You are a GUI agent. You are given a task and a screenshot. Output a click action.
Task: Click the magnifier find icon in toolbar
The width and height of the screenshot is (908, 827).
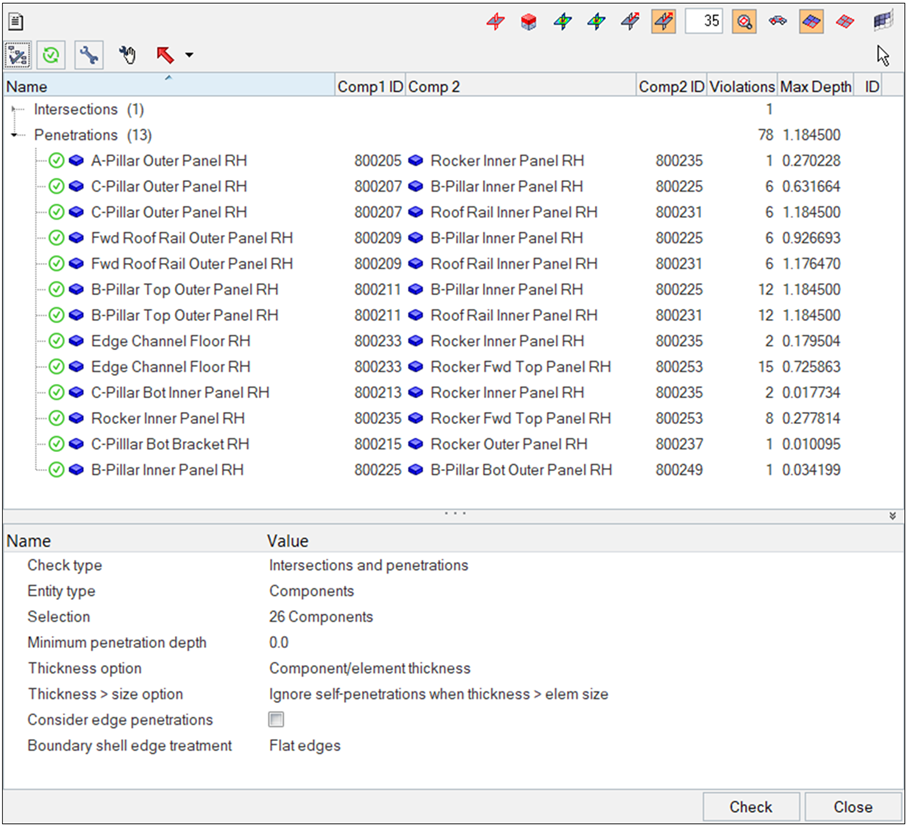pos(744,21)
